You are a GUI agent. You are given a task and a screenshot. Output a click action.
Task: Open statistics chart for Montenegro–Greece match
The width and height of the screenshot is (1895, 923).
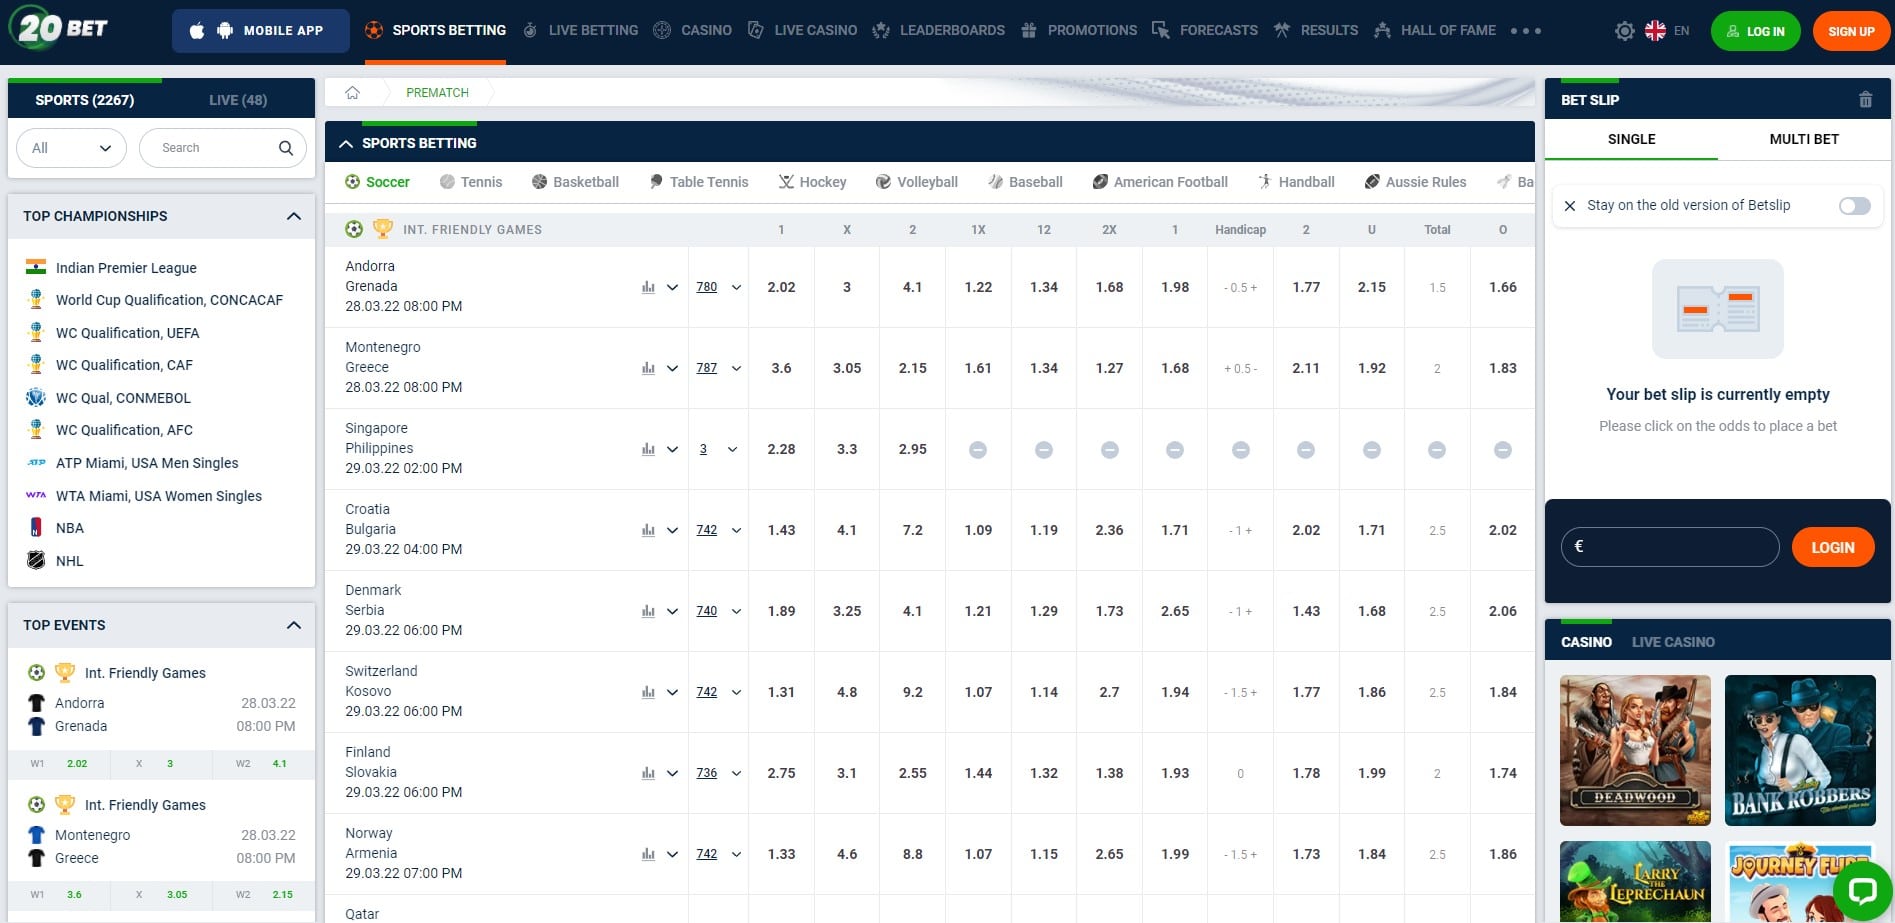(x=648, y=368)
